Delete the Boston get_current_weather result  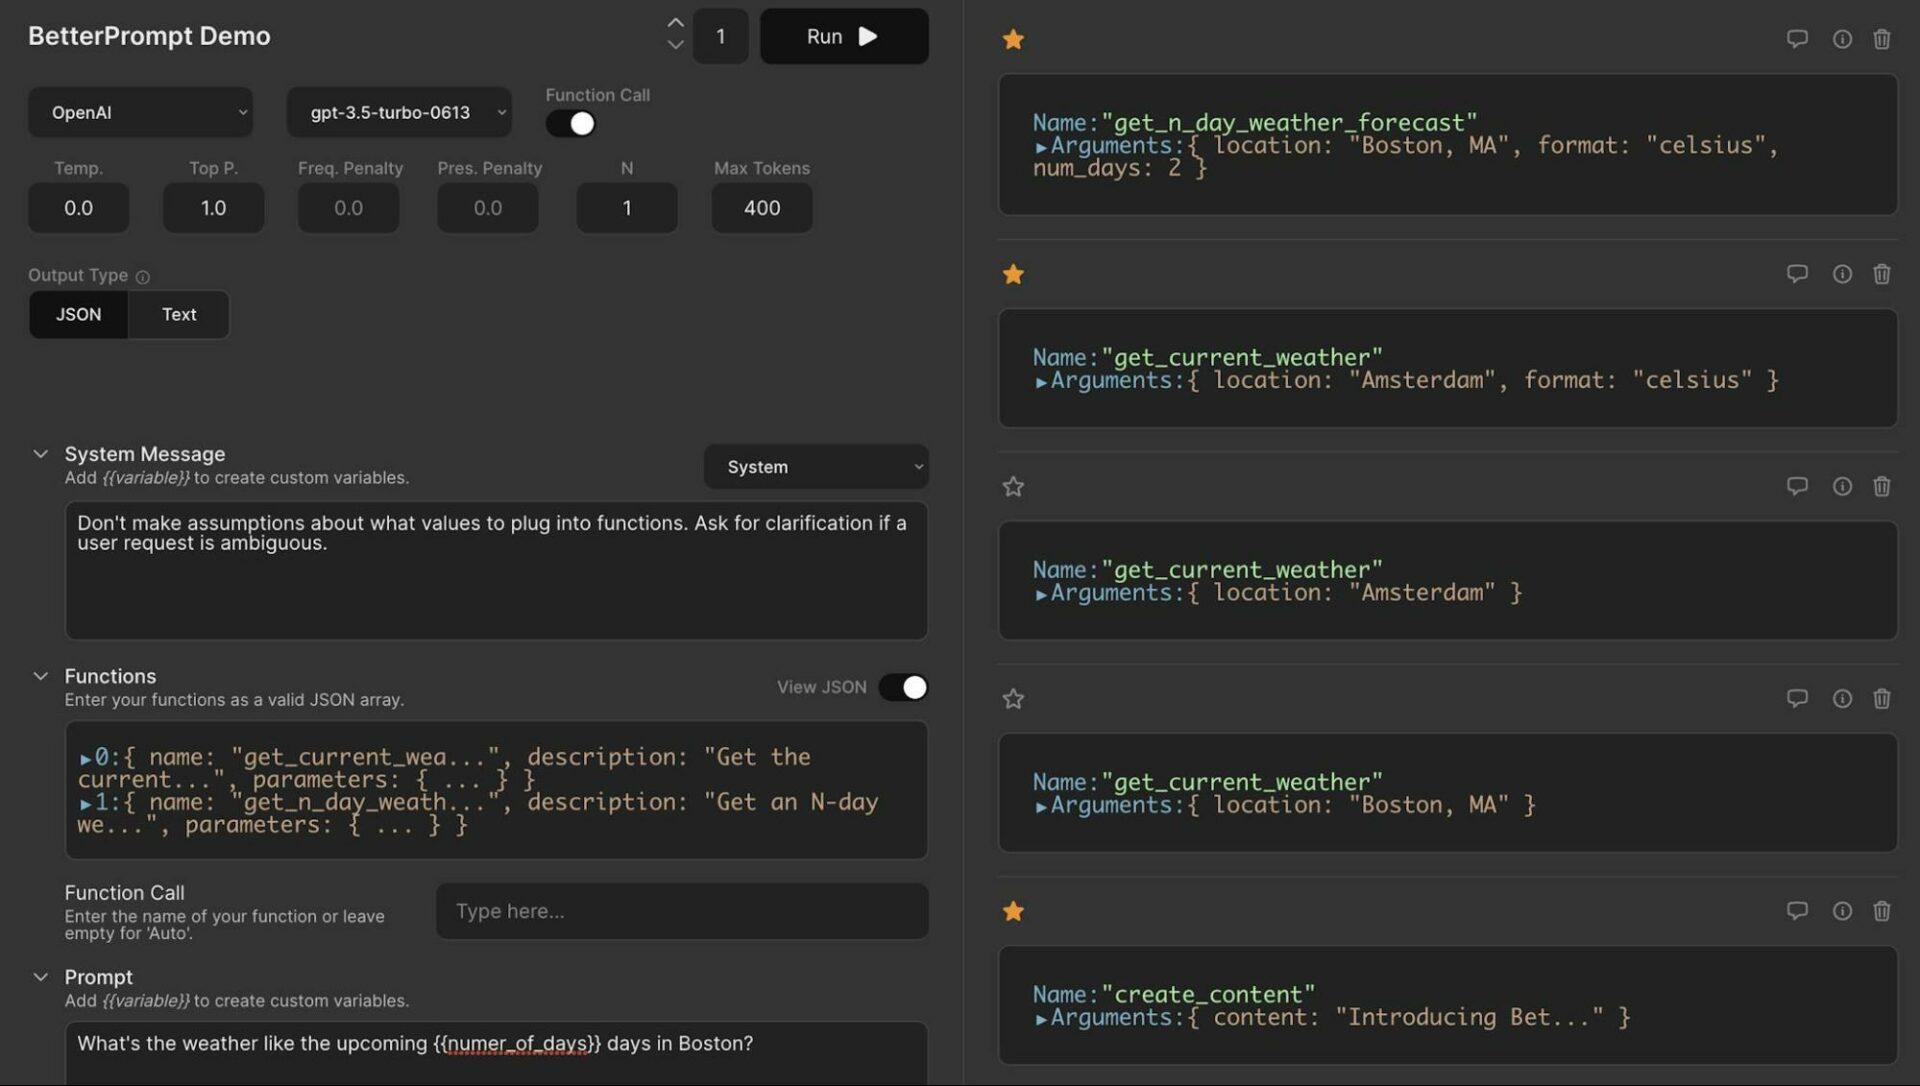pyautogui.click(x=1883, y=699)
